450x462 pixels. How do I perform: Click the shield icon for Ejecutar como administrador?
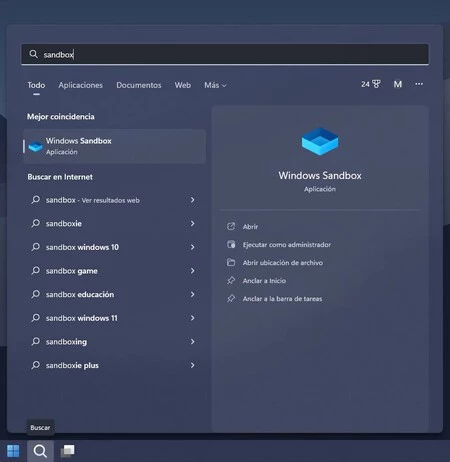[x=231, y=245]
